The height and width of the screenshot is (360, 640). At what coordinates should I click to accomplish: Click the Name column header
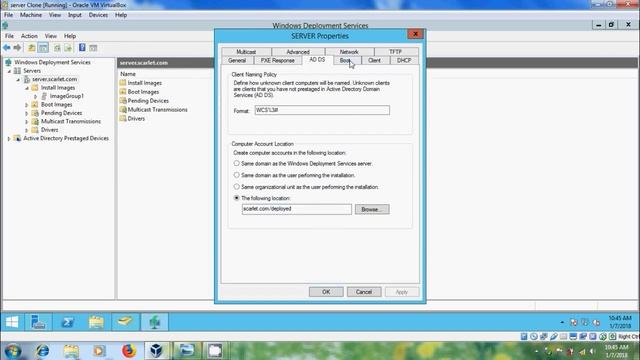128,74
